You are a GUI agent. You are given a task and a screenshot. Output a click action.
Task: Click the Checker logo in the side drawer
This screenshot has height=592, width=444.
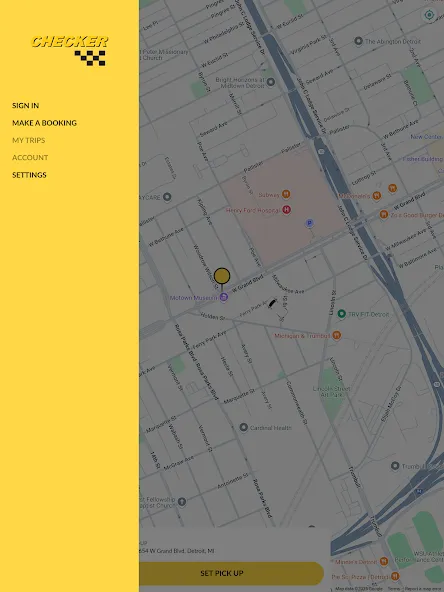pos(69,51)
